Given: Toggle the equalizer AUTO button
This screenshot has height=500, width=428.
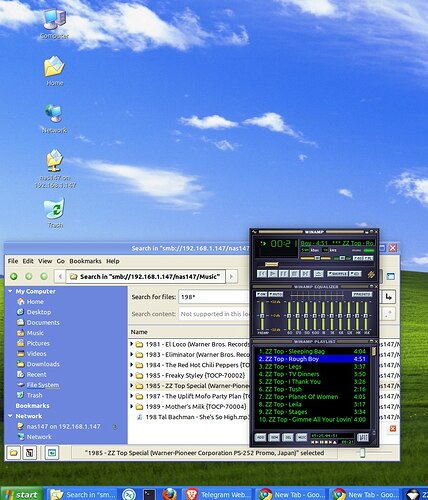Looking at the screenshot, I should (275, 294).
